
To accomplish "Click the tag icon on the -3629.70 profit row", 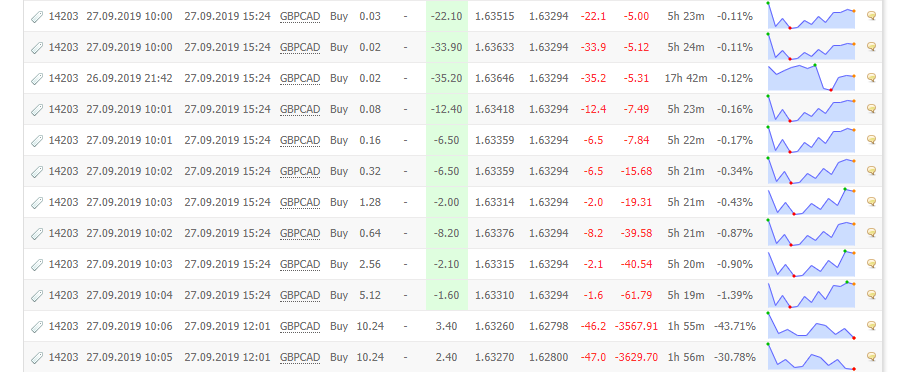I will (x=37, y=357).
